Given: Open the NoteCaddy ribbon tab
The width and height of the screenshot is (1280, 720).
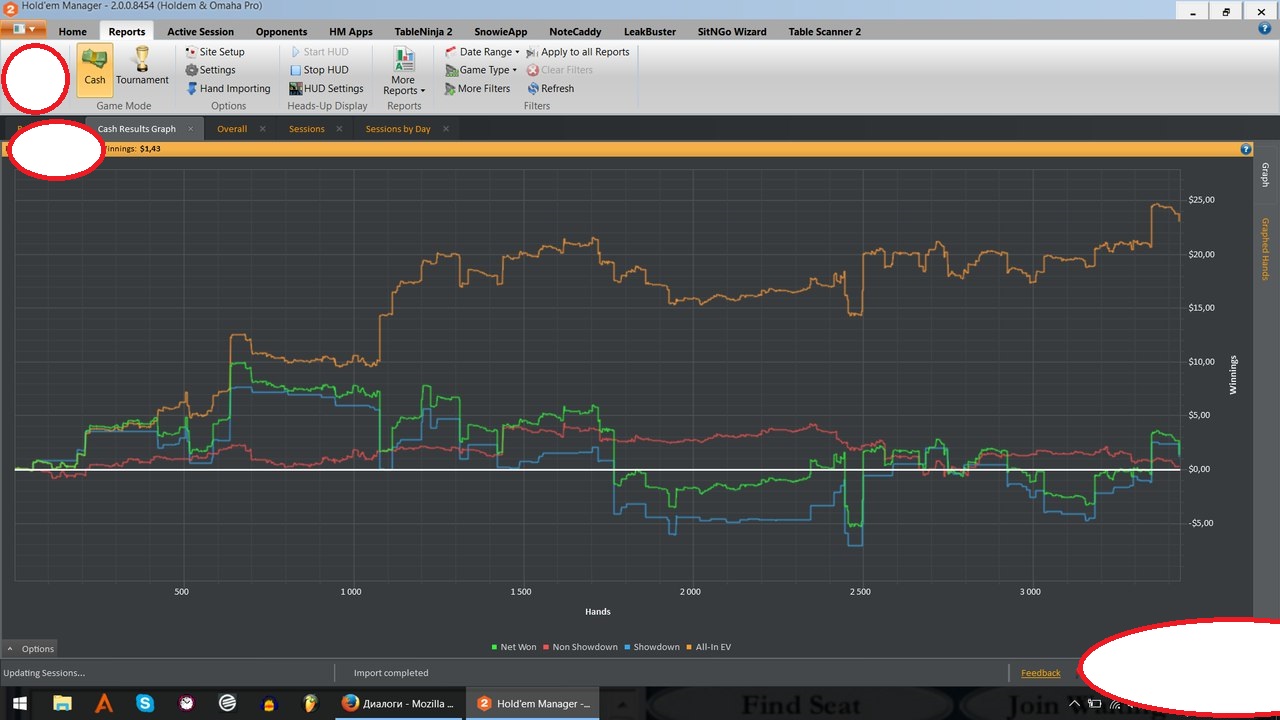Looking at the screenshot, I should pos(576,32).
